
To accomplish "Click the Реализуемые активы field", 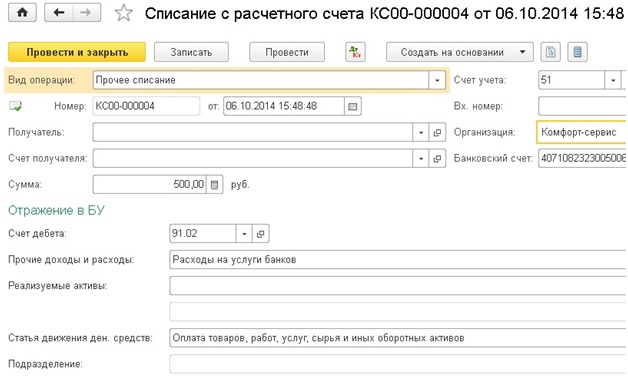I will pyautogui.click(x=398, y=286).
